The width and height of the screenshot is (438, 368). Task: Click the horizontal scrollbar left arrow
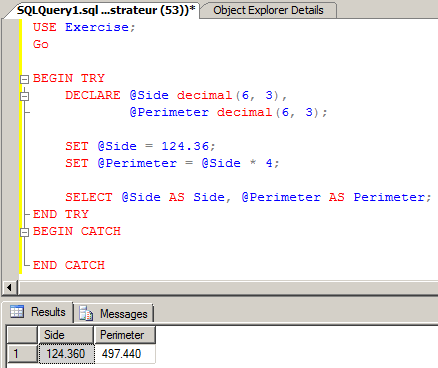click(x=9, y=287)
